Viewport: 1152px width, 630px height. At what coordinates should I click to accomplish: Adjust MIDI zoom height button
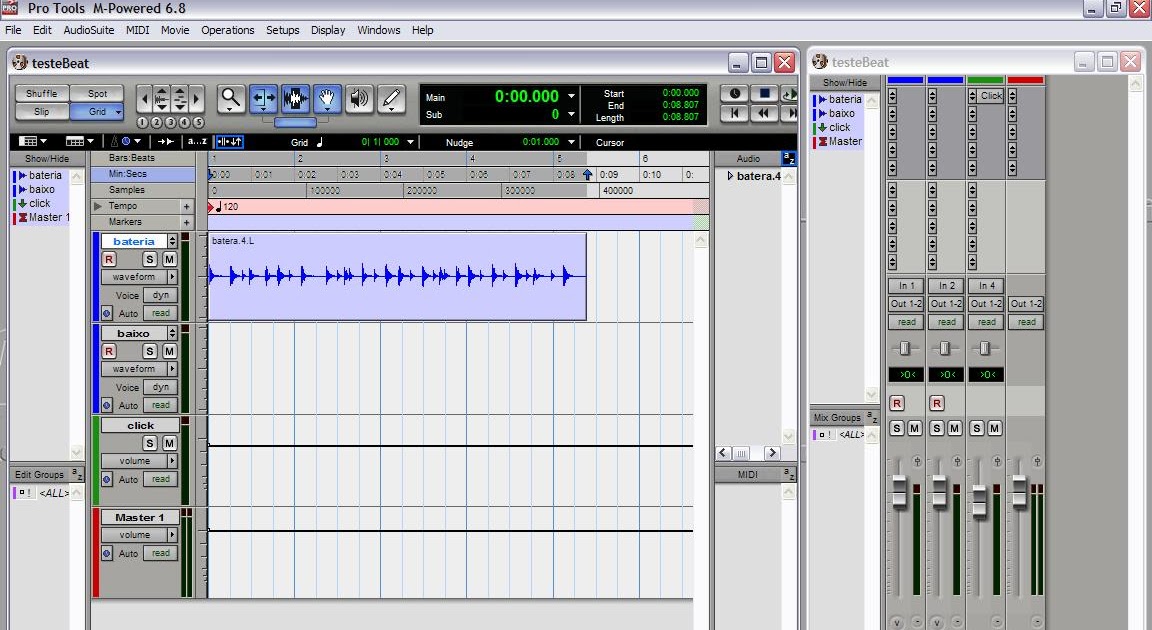pyautogui.click(x=180, y=98)
